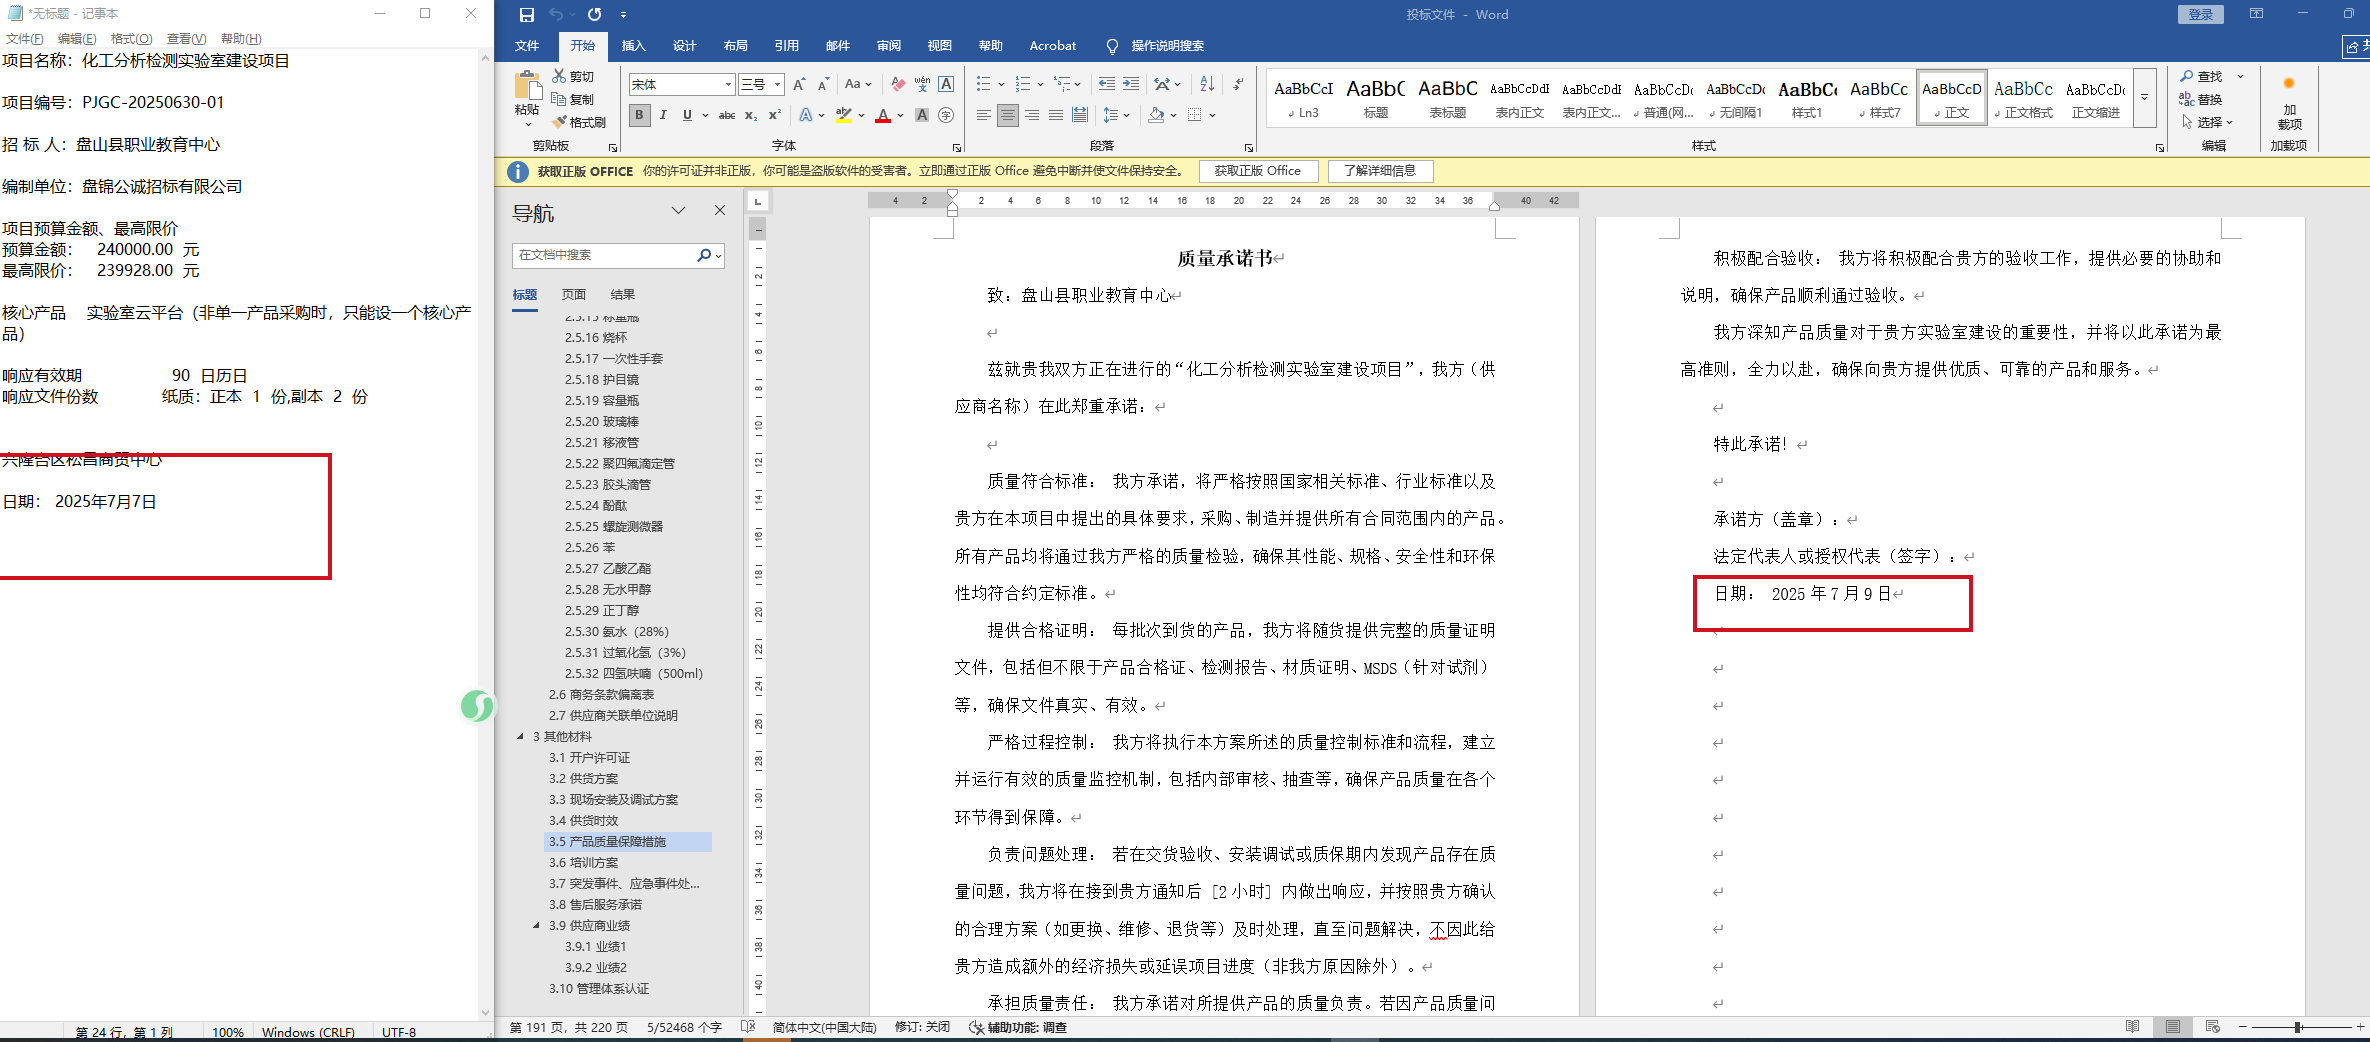
Task: Switch to the 页面 tab in navigation pane
Action: tap(573, 295)
